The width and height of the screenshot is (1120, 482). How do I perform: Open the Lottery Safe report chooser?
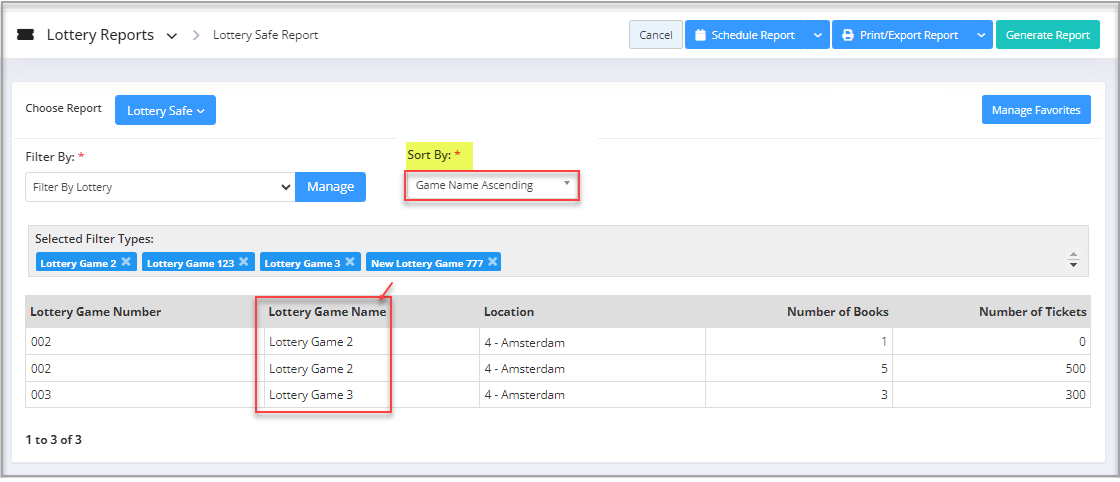[165, 111]
